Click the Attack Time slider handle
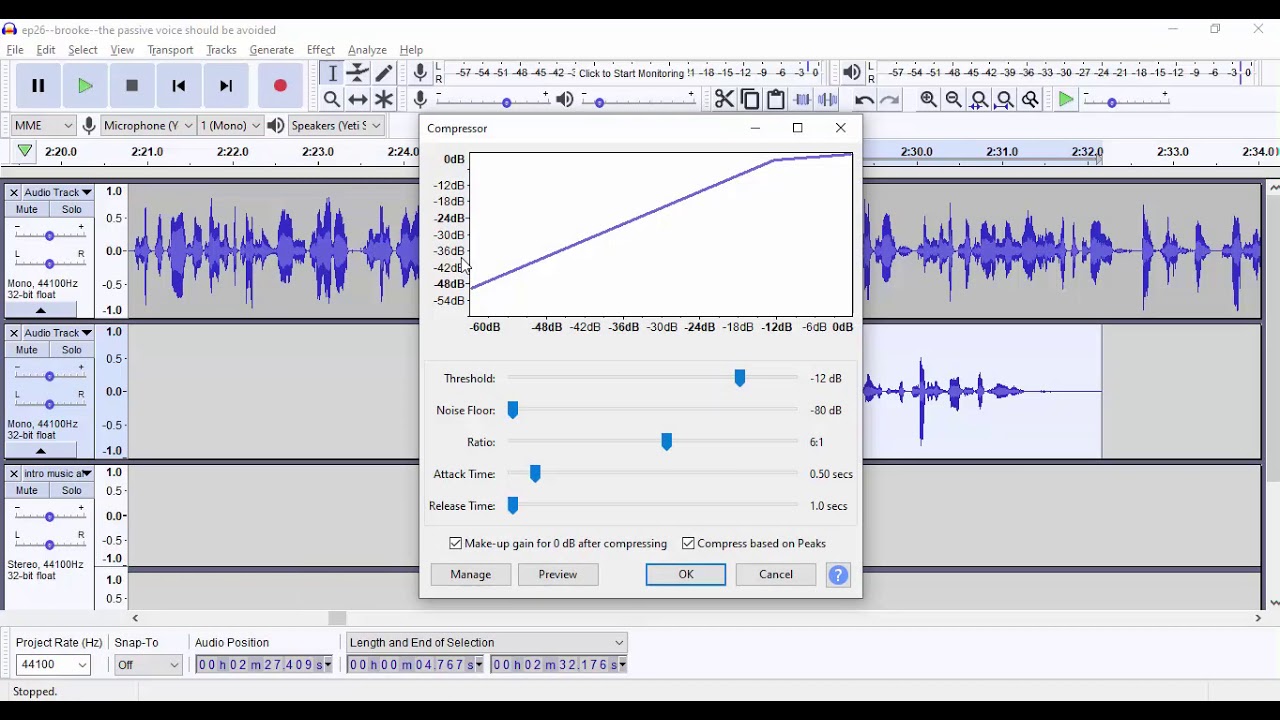Viewport: 1280px width, 720px height. pyautogui.click(x=535, y=474)
